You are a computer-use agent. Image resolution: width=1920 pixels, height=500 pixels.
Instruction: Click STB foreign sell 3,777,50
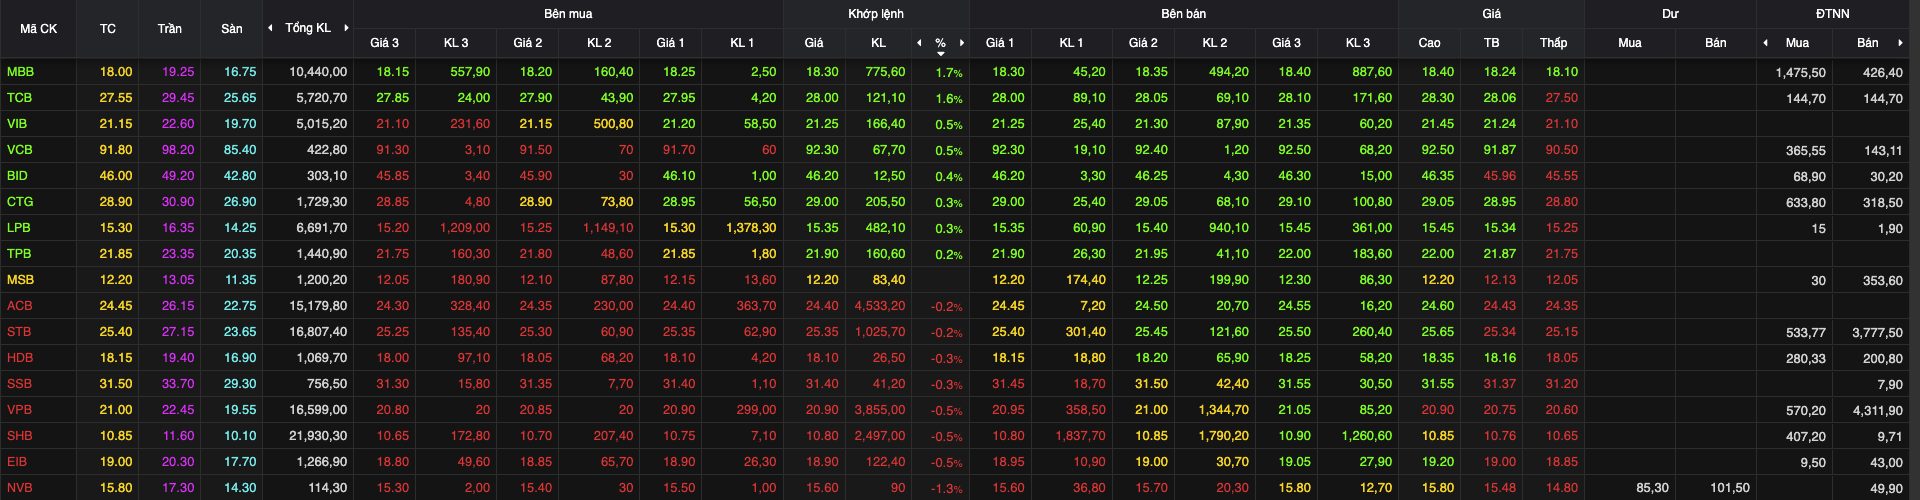pos(1877,333)
